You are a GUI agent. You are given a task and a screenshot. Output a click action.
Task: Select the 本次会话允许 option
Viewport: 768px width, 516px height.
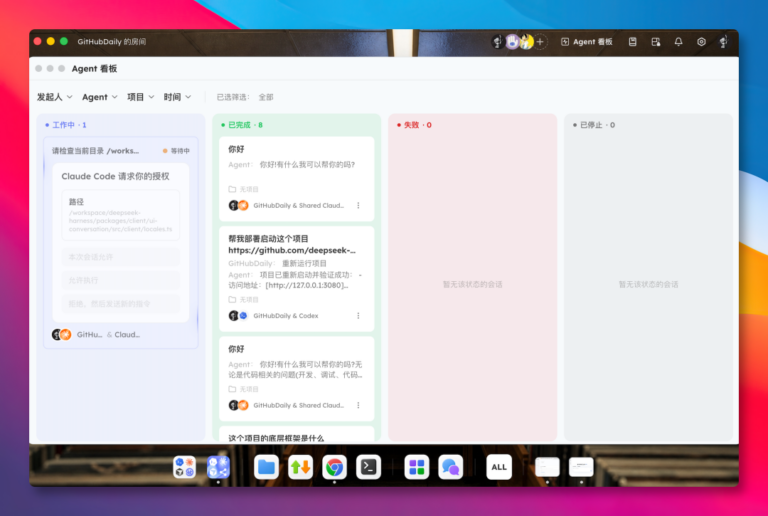120,257
